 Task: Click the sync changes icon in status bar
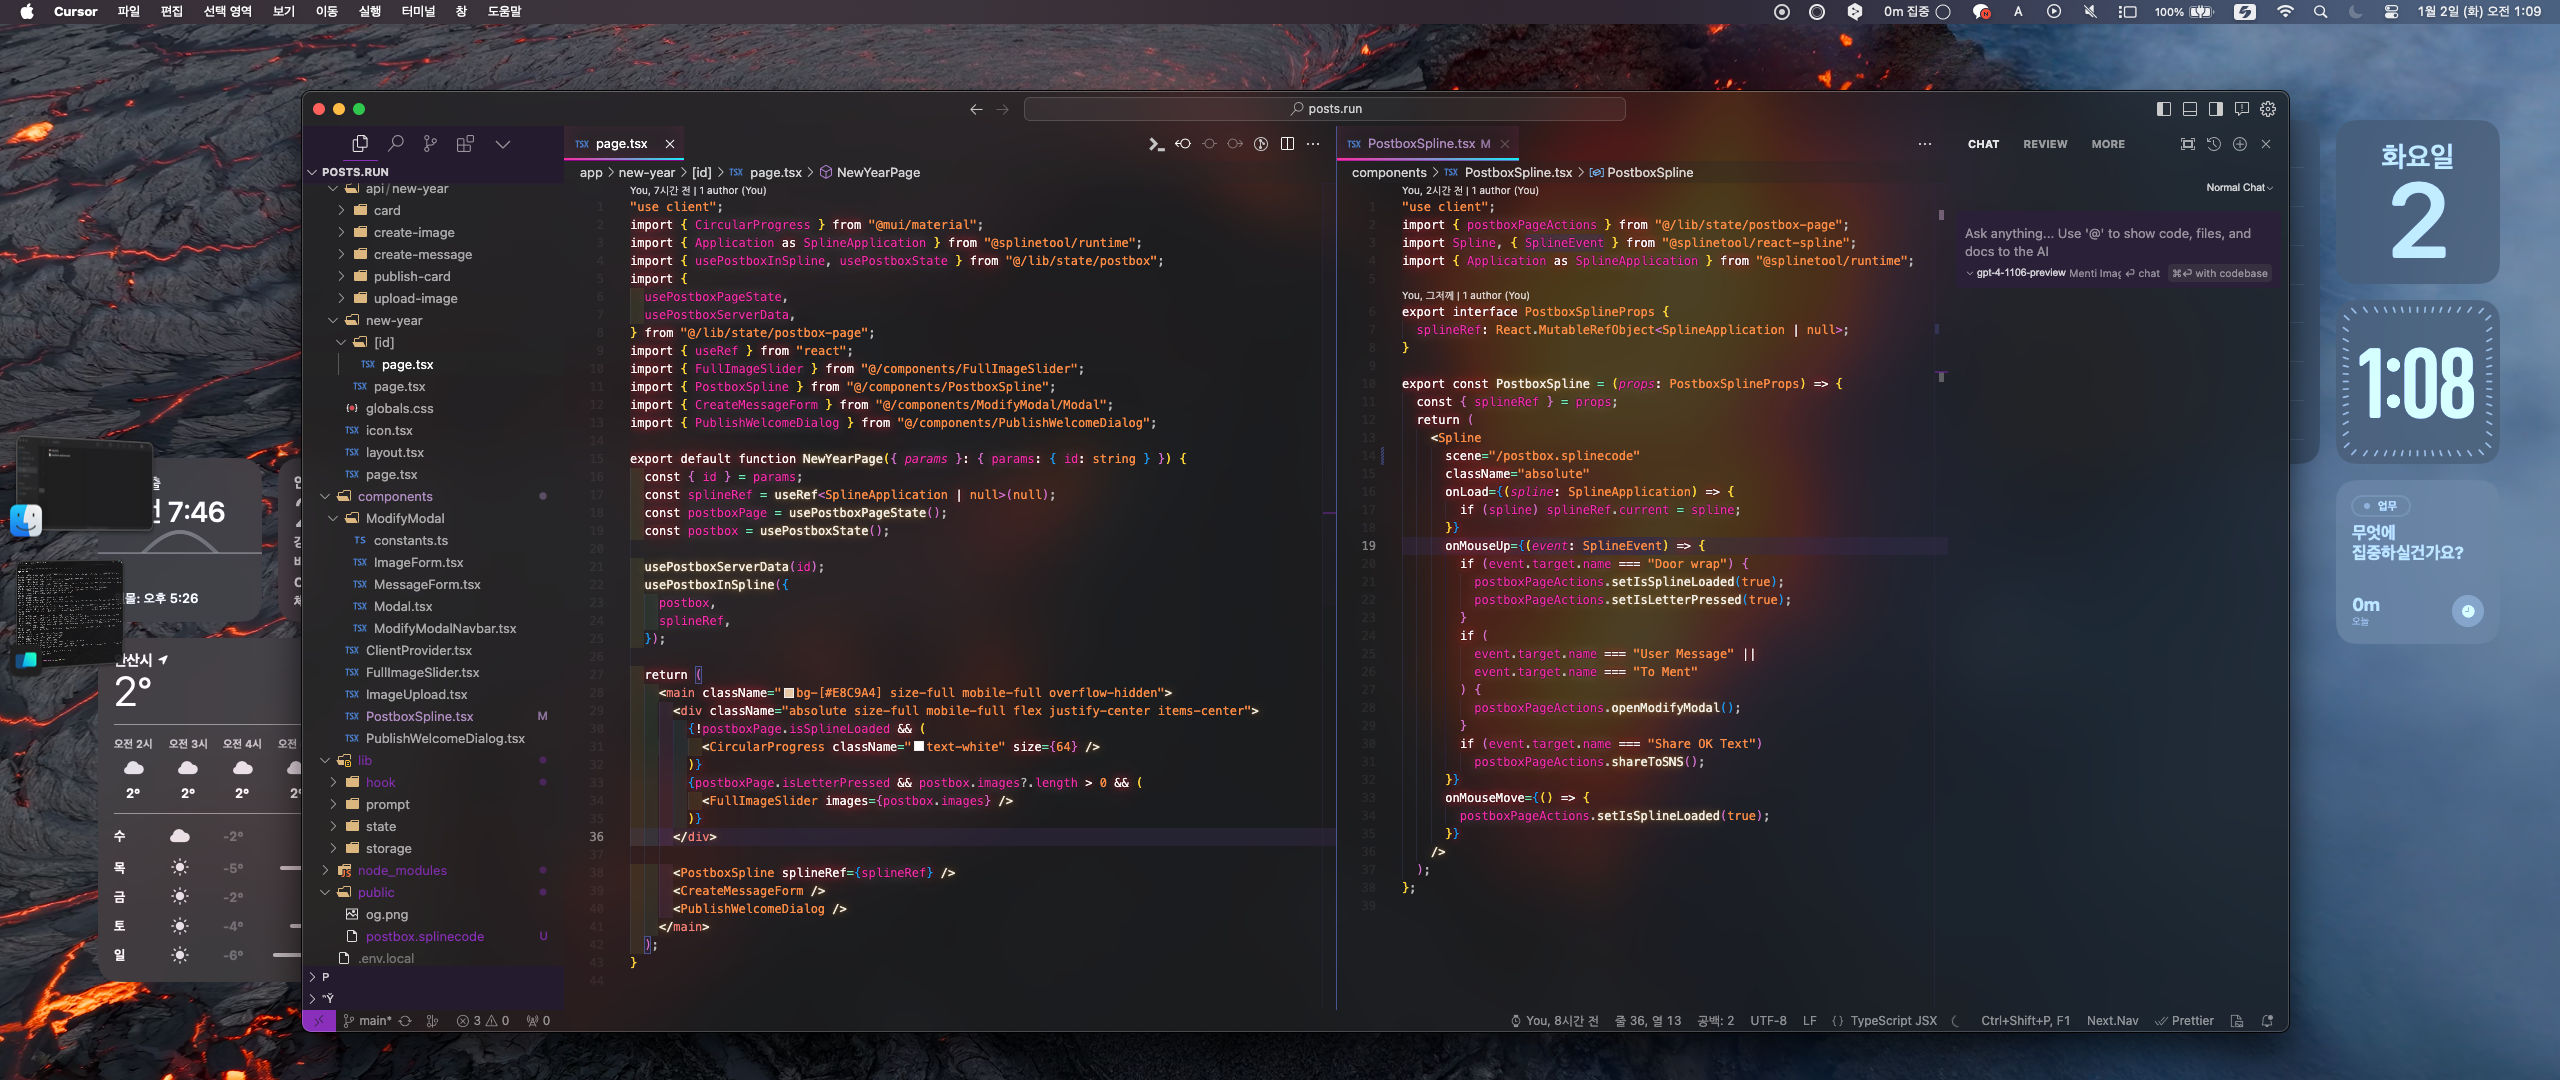click(x=405, y=1021)
